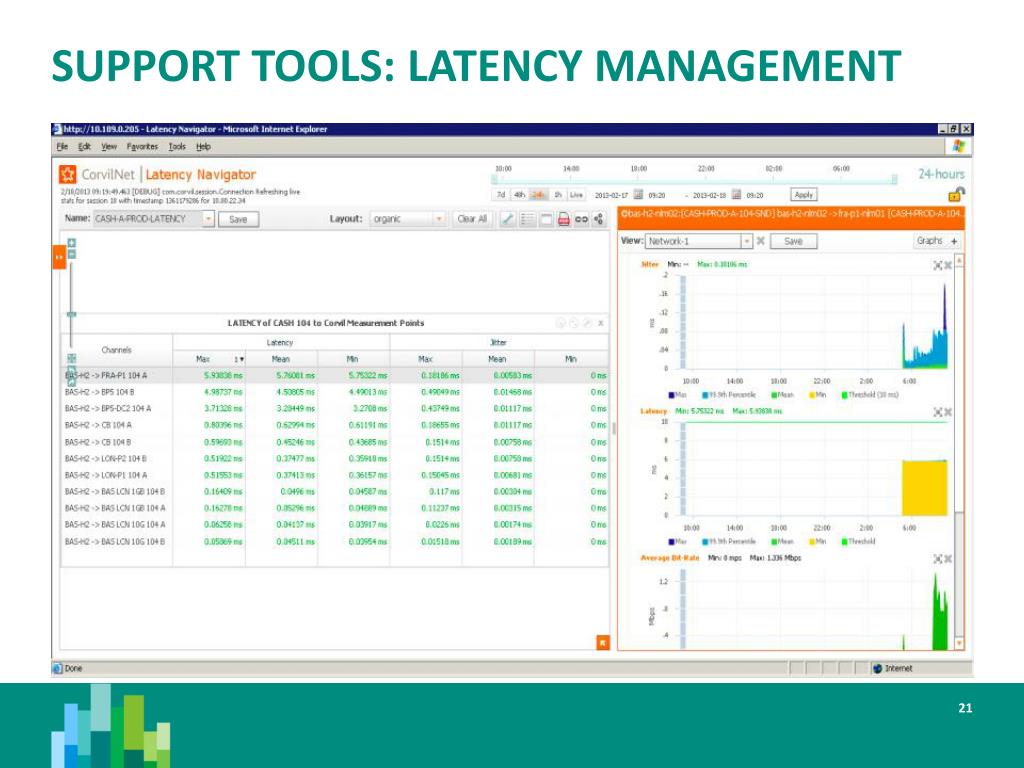
Task: Open the View menu in IE
Action: (109, 147)
